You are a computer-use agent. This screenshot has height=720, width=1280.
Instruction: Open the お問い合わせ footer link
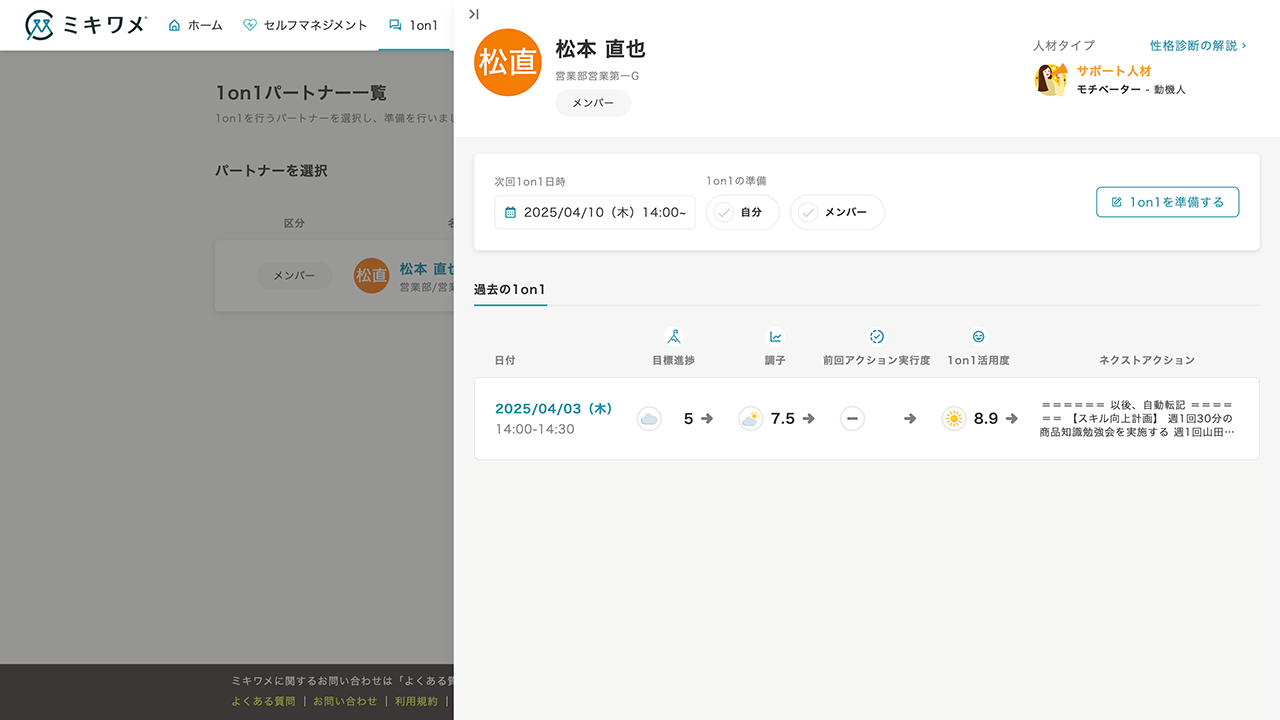[345, 701]
